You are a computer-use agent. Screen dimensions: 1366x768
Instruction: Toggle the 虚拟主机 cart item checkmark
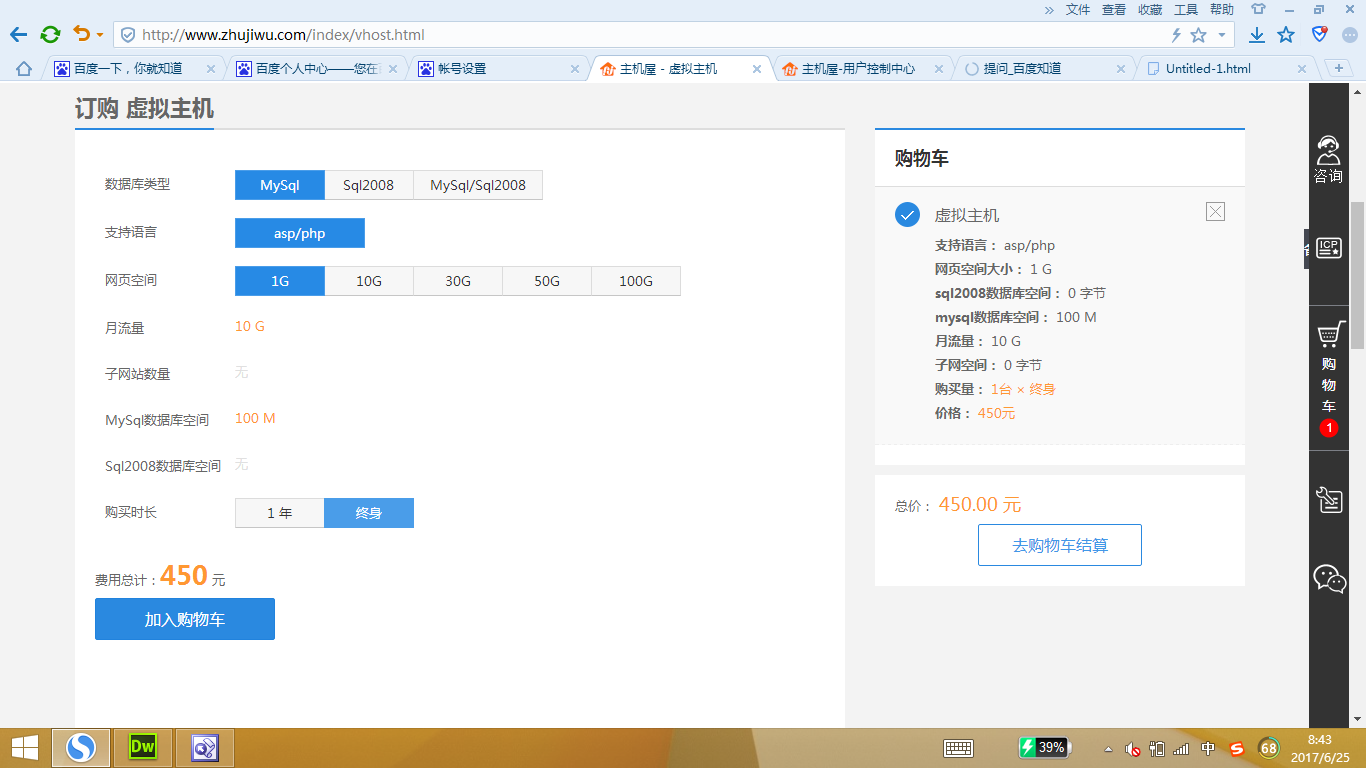907,214
